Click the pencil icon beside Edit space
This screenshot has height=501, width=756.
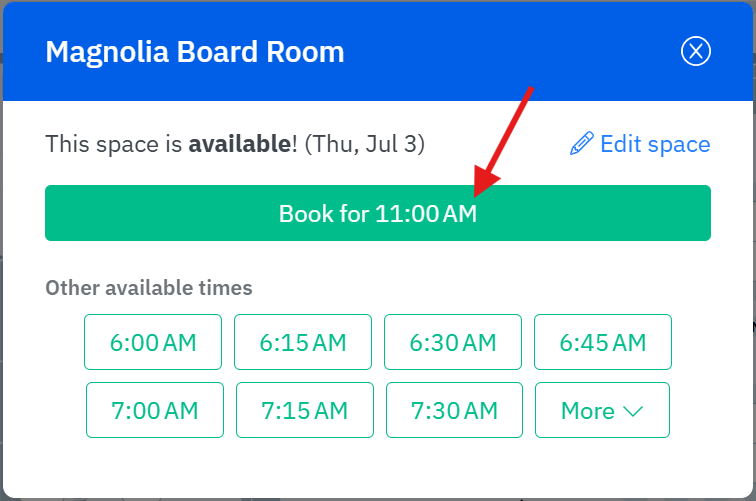581,144
